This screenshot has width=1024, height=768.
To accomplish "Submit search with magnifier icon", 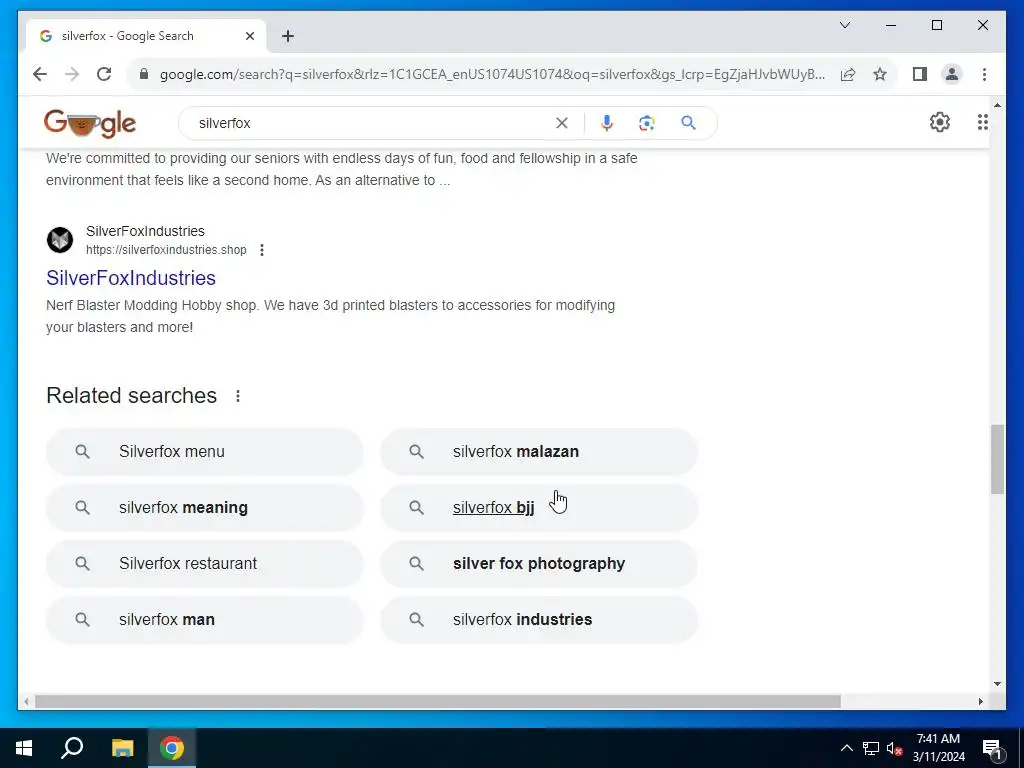I will tap(688, 123).
